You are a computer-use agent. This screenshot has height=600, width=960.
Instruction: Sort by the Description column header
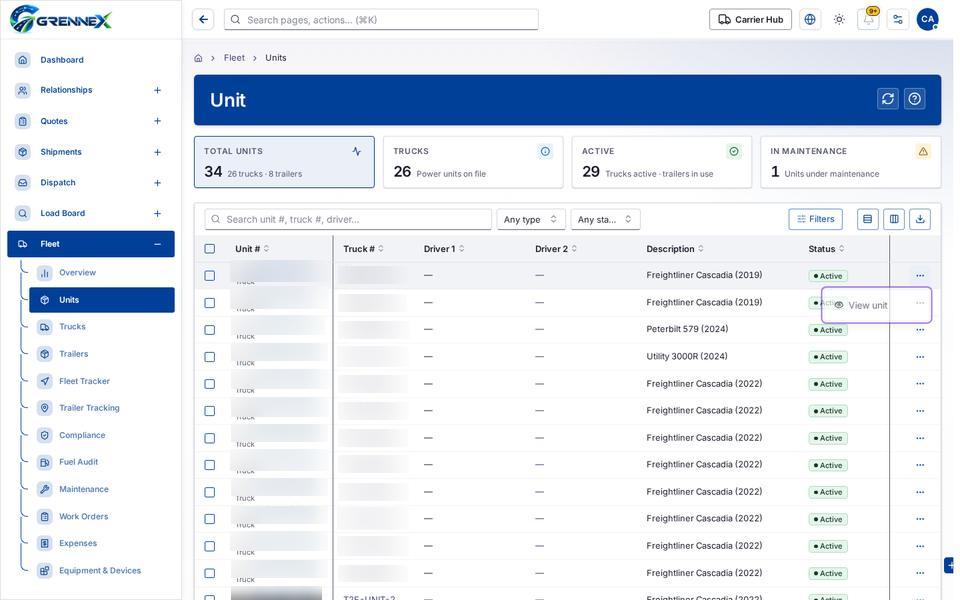point(675,249)
